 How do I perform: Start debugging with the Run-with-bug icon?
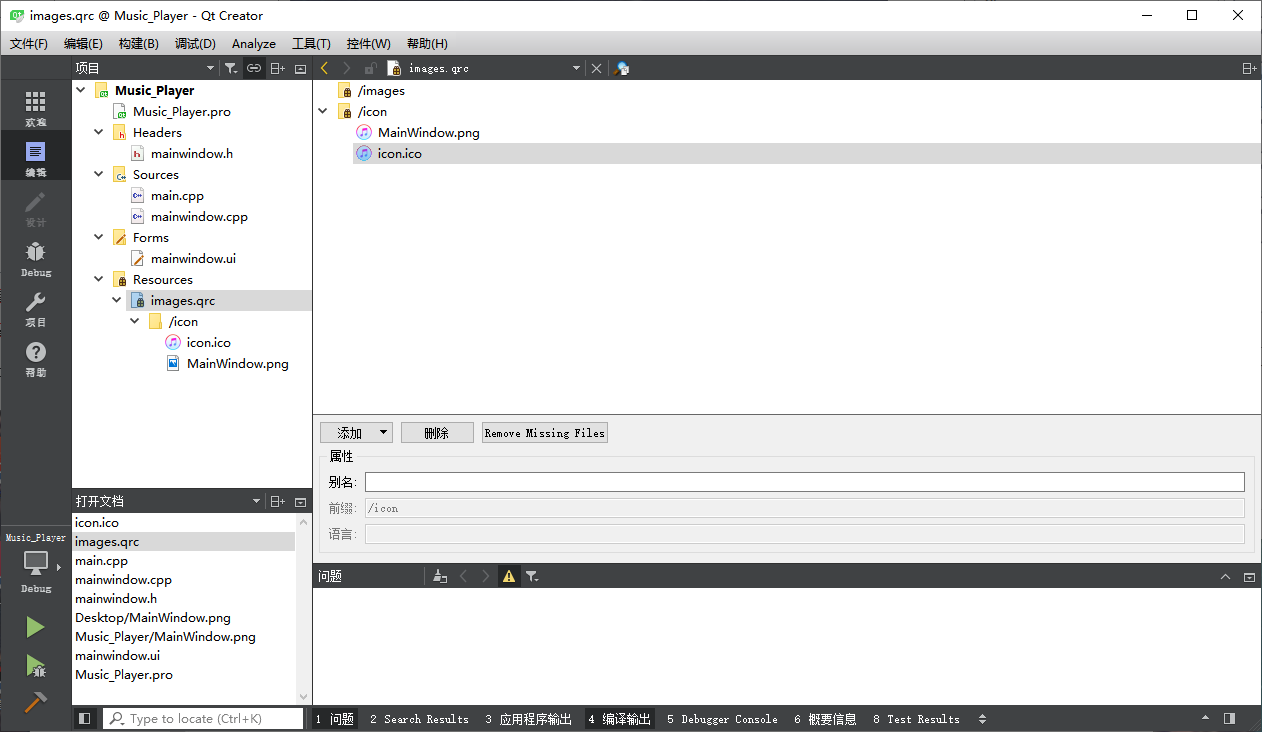pyautogui.click(x=35, y=665)
